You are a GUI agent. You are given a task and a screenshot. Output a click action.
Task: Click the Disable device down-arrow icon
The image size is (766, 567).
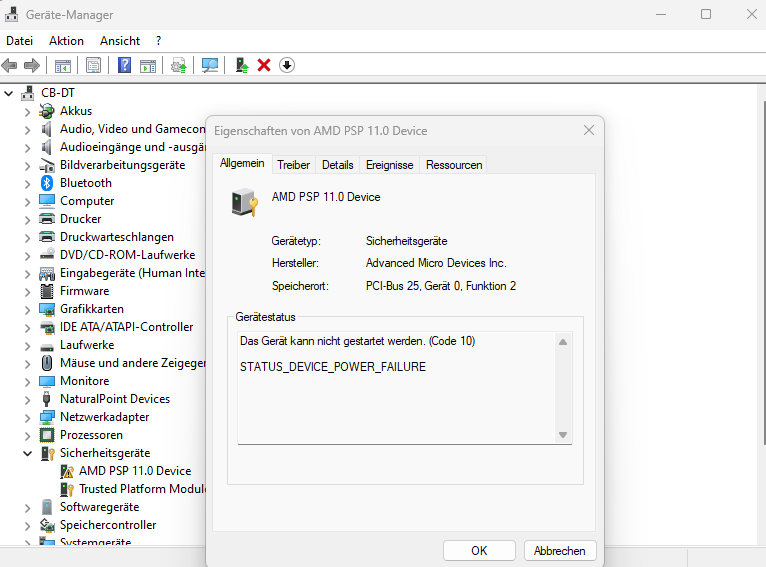point(287,65)
